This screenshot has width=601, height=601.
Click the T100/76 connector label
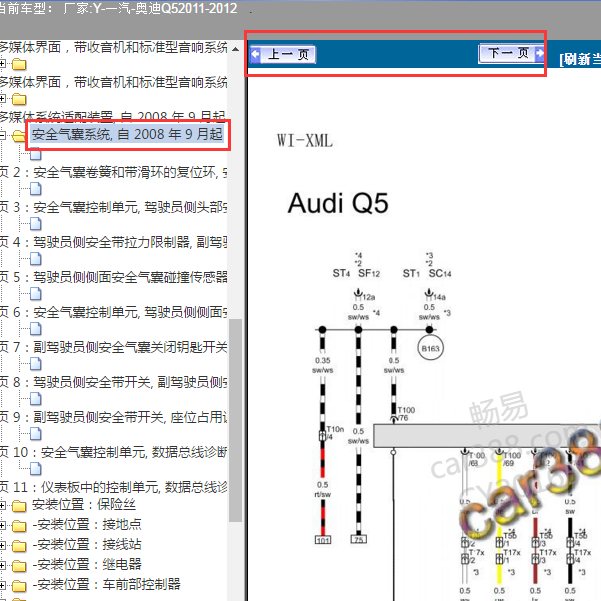(x=406, y=414)
